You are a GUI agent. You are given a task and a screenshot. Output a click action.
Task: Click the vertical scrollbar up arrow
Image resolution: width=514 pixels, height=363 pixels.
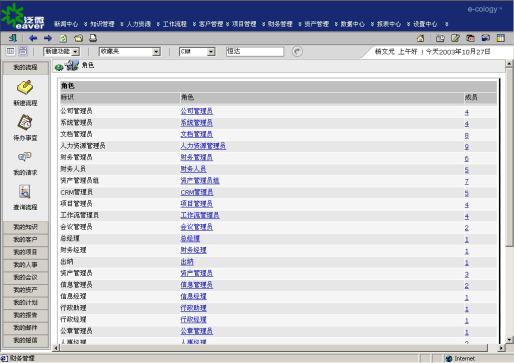(x=509, y=63)
